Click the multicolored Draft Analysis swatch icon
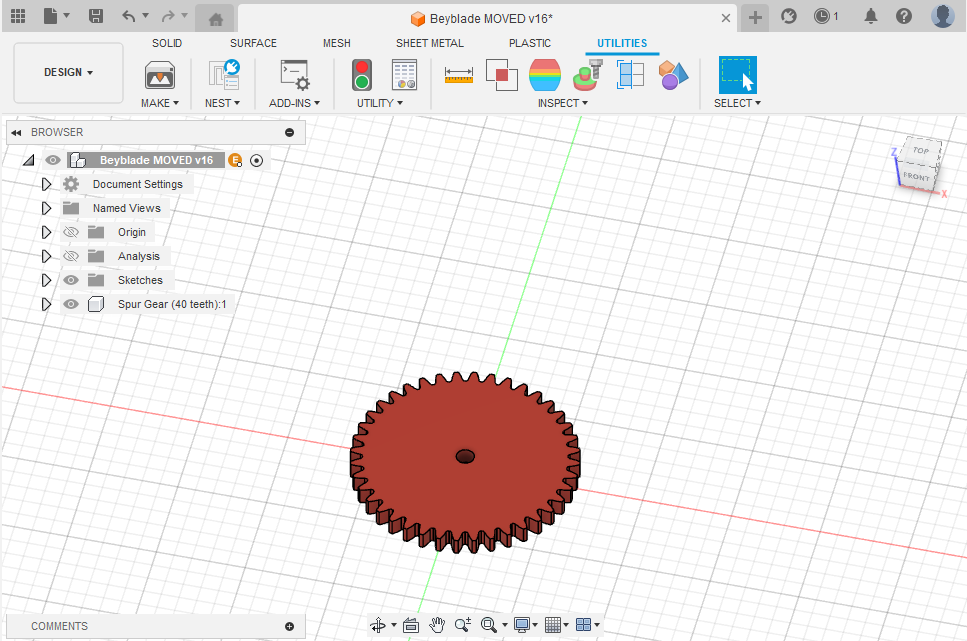The height and width of the screenshot is (641, 967). (545, 75)
